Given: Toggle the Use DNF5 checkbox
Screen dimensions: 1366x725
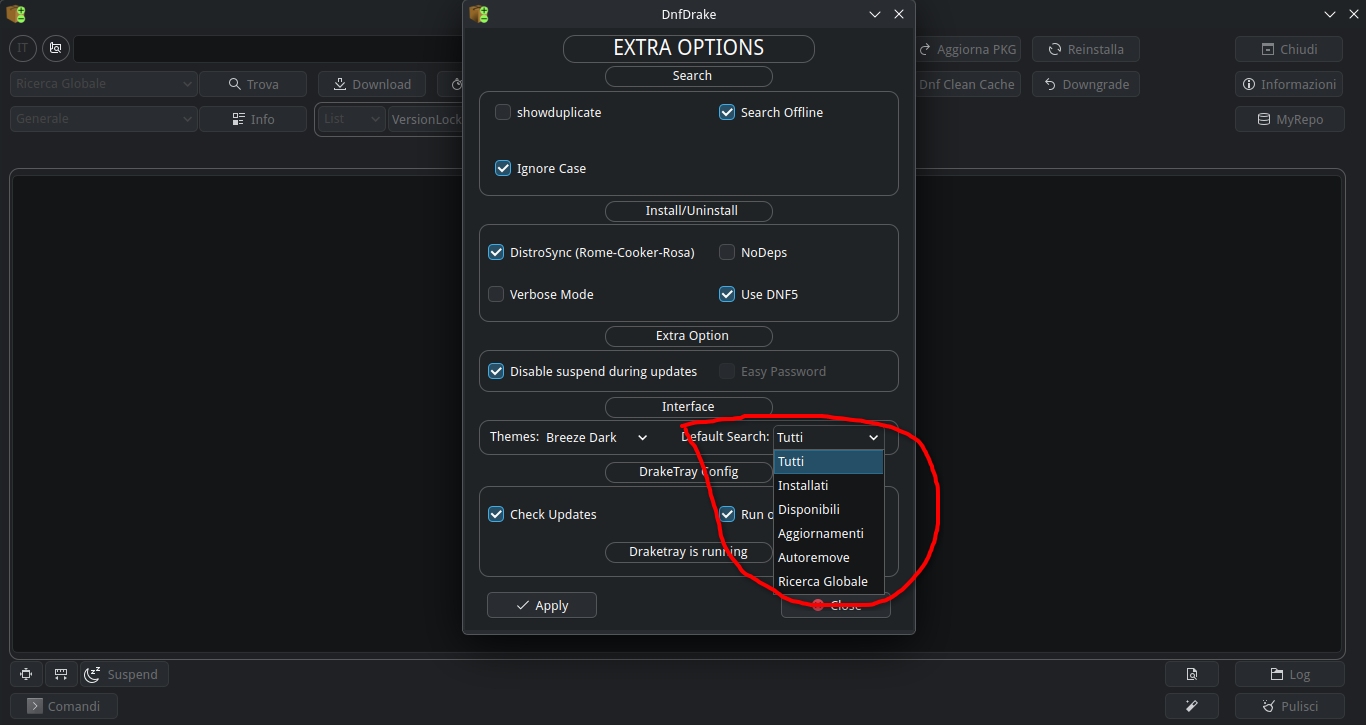Looking at the screenshot, I should [727, 294].
